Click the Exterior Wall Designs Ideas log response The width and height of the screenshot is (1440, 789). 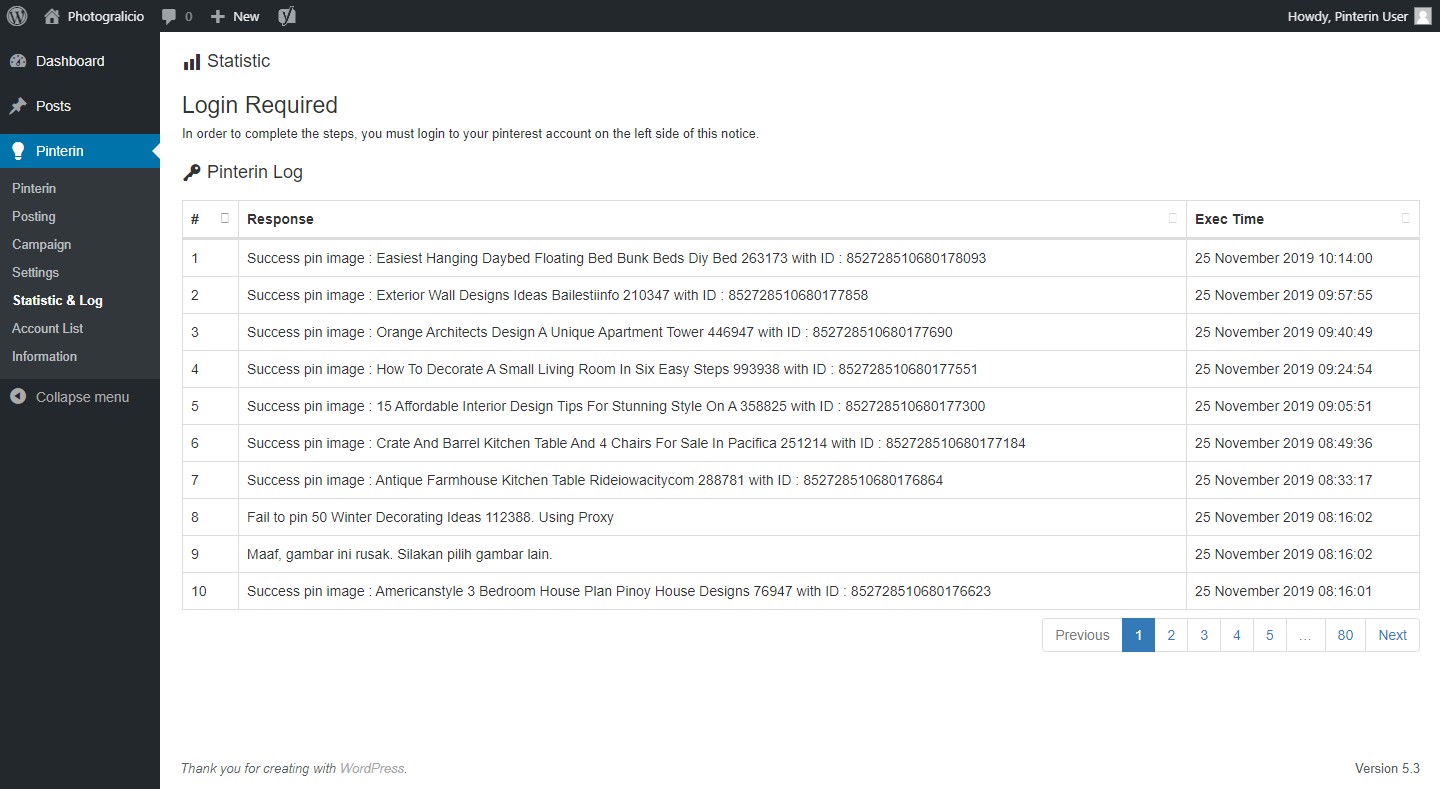click(x=557, y=295)
